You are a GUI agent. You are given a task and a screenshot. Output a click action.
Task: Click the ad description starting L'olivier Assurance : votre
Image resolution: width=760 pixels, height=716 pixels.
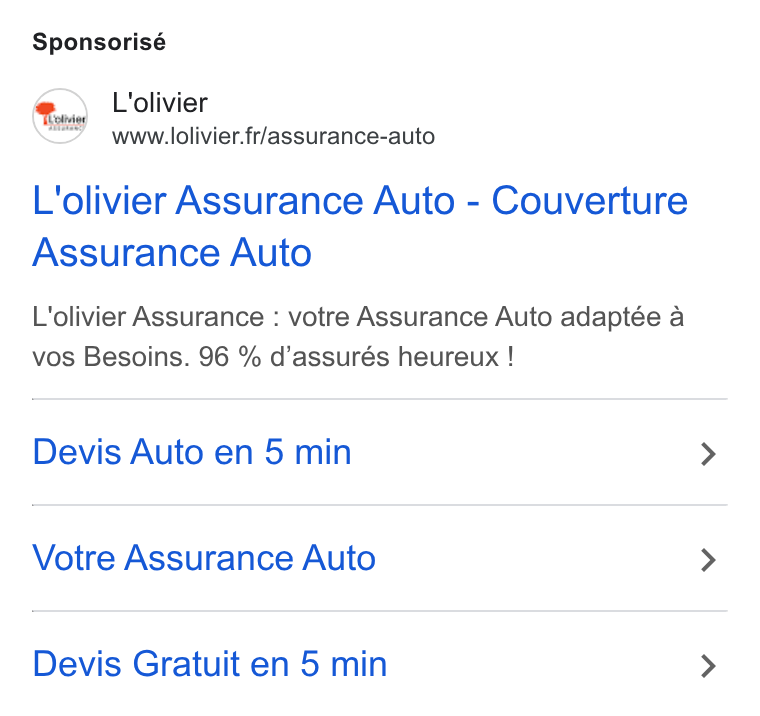[358, 337]
